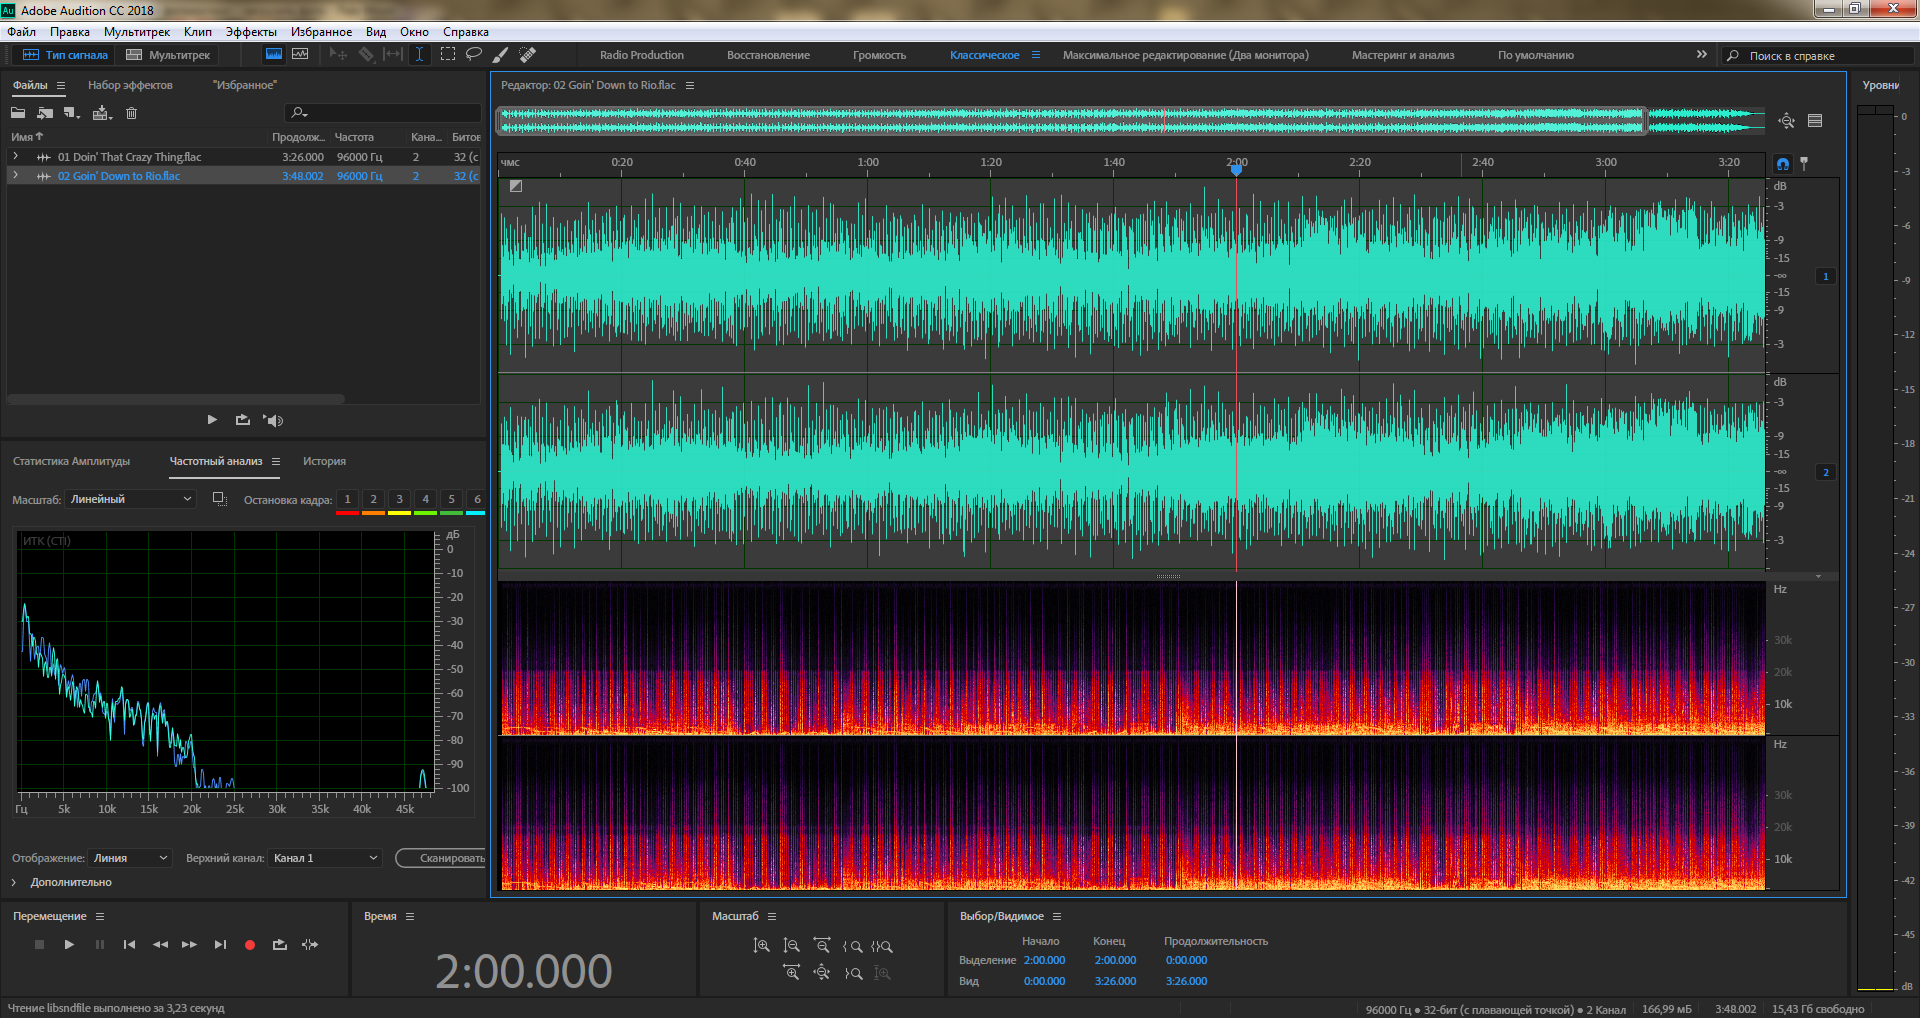
Task: Click the Open File folder icon
Action: pos(18,113)
